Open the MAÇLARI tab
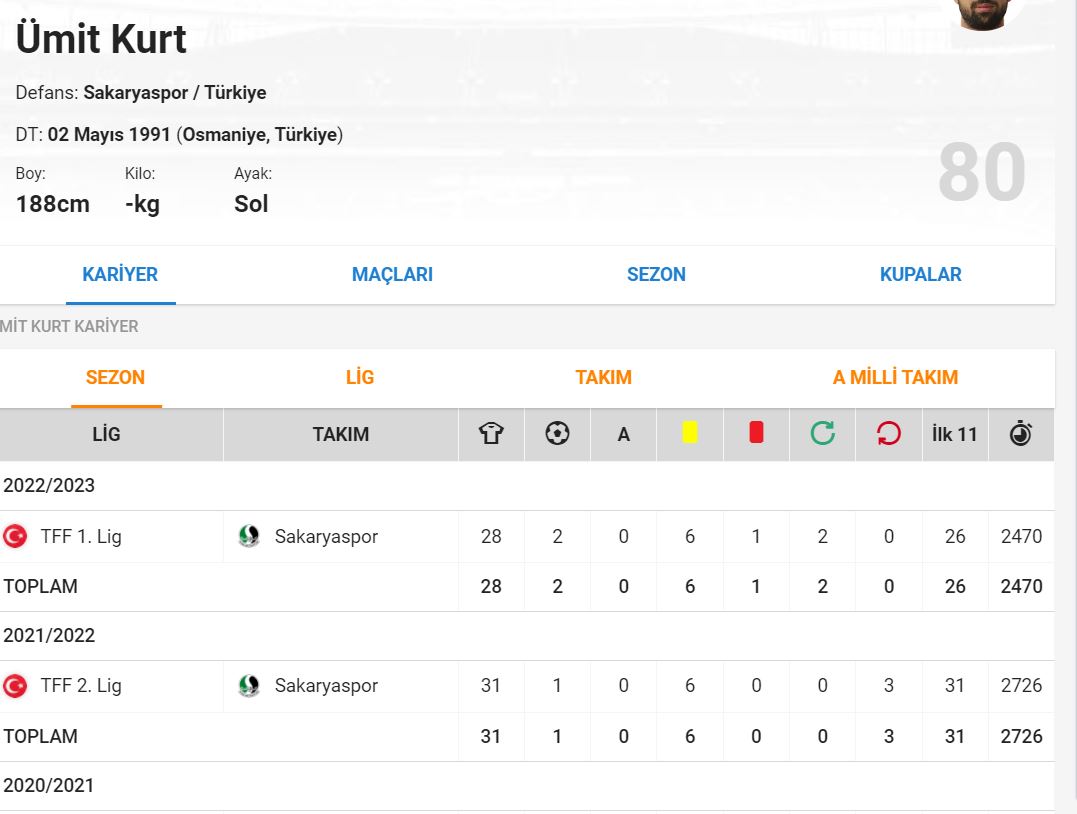Image resolution: width=1077 pixels, height=814 pixels. 392,275
